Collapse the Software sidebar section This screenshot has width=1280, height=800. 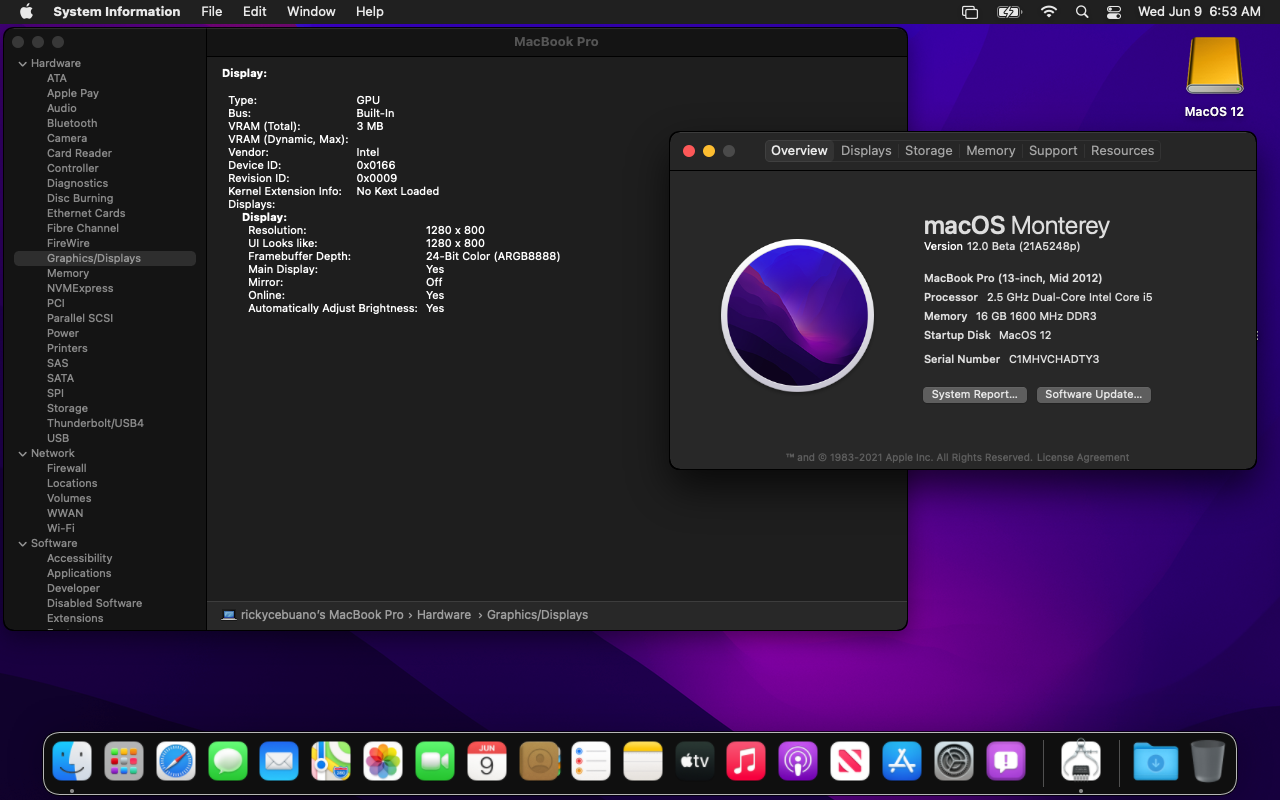coord(22,544)
